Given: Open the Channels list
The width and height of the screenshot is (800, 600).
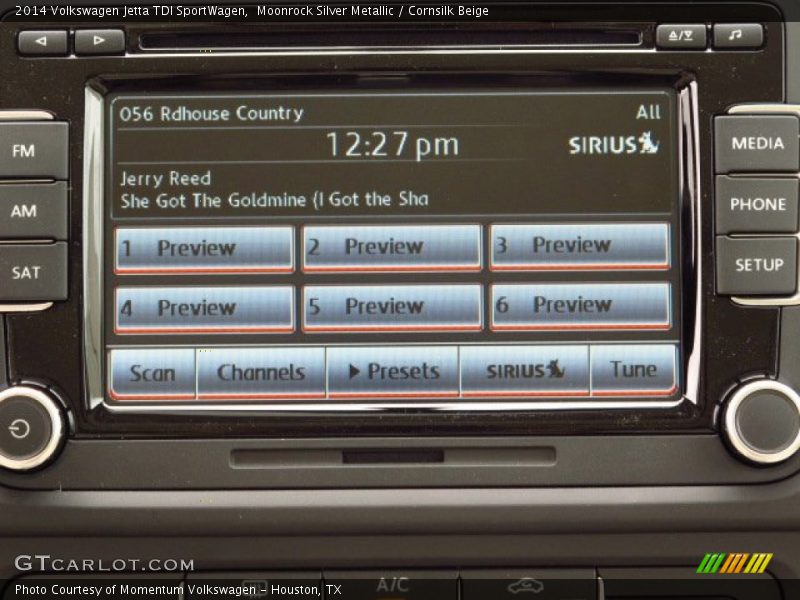Looking at the screenshot, I should [x=261, y=373].
